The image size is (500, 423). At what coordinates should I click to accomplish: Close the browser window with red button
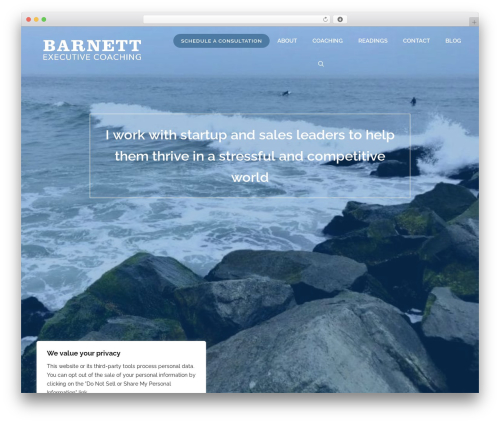(x=29, y=20)
